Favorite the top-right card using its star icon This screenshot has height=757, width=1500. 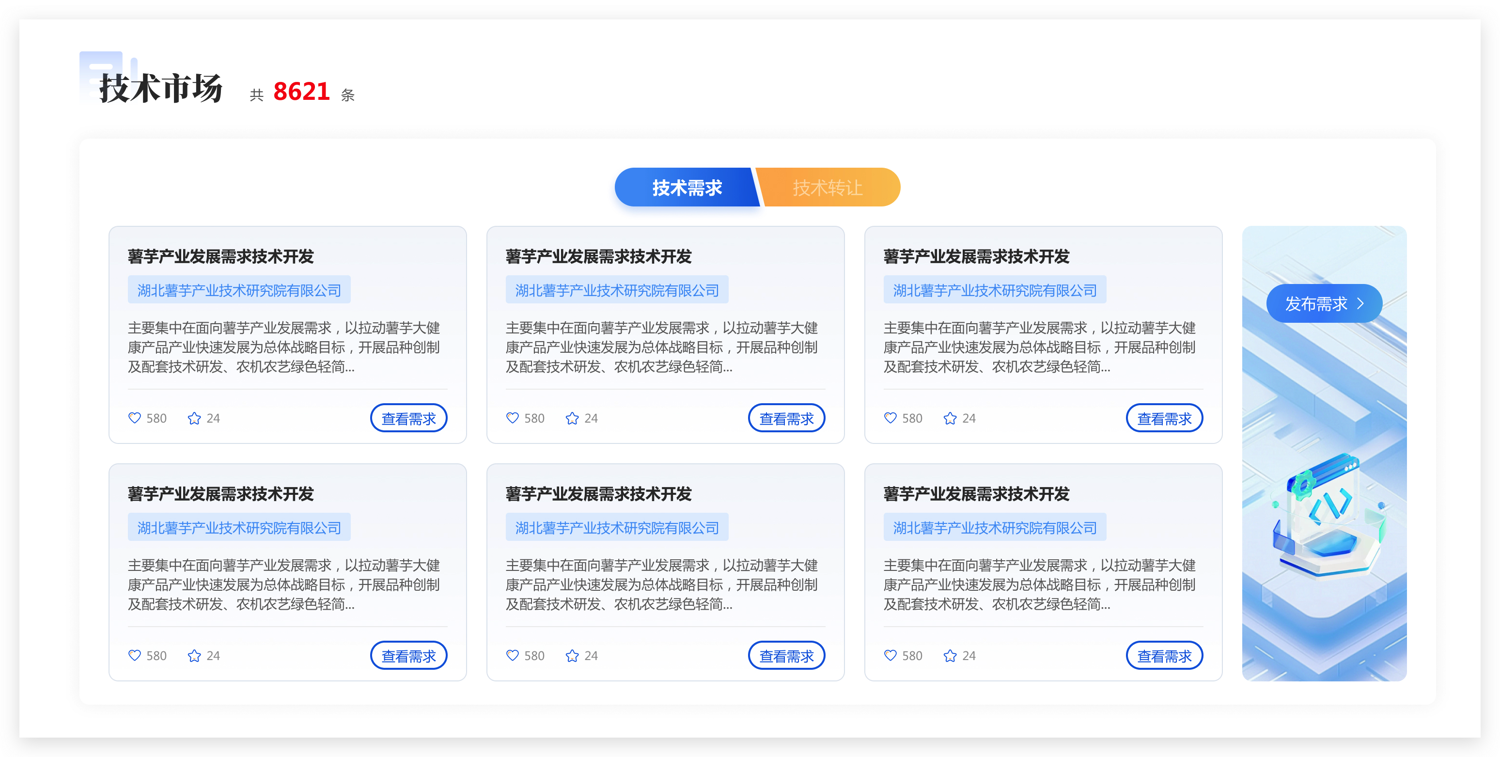click(950, 418)
